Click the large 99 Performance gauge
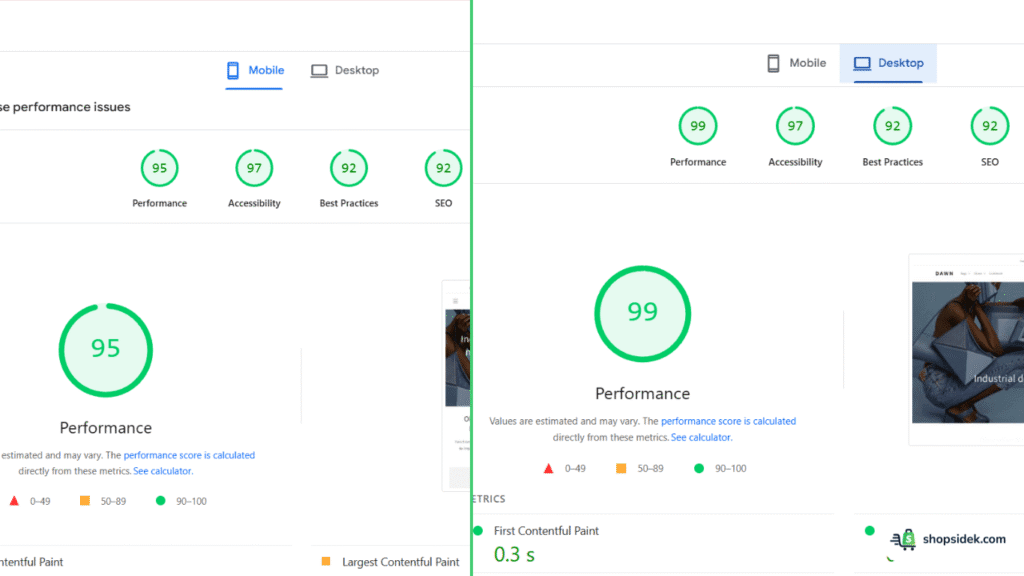 pos(642,313)
